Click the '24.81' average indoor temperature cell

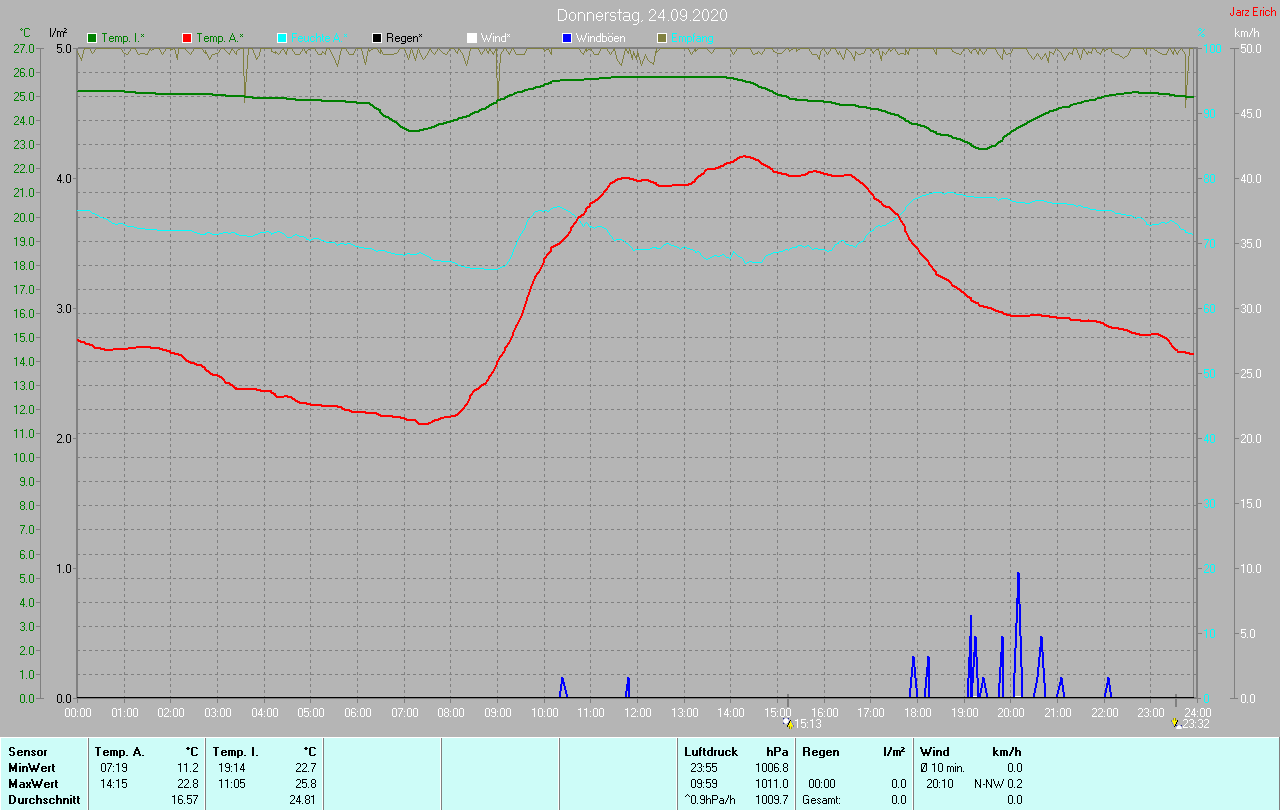click(x=303, y=800)
